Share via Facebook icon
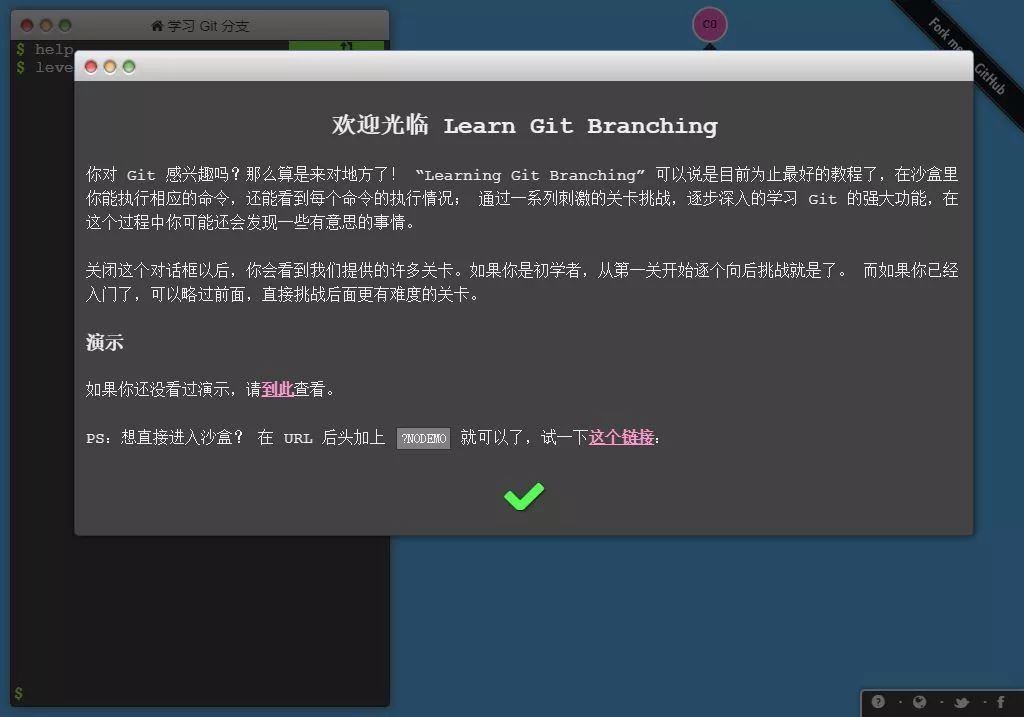The image size is (1024, 717). [1000, 702]
